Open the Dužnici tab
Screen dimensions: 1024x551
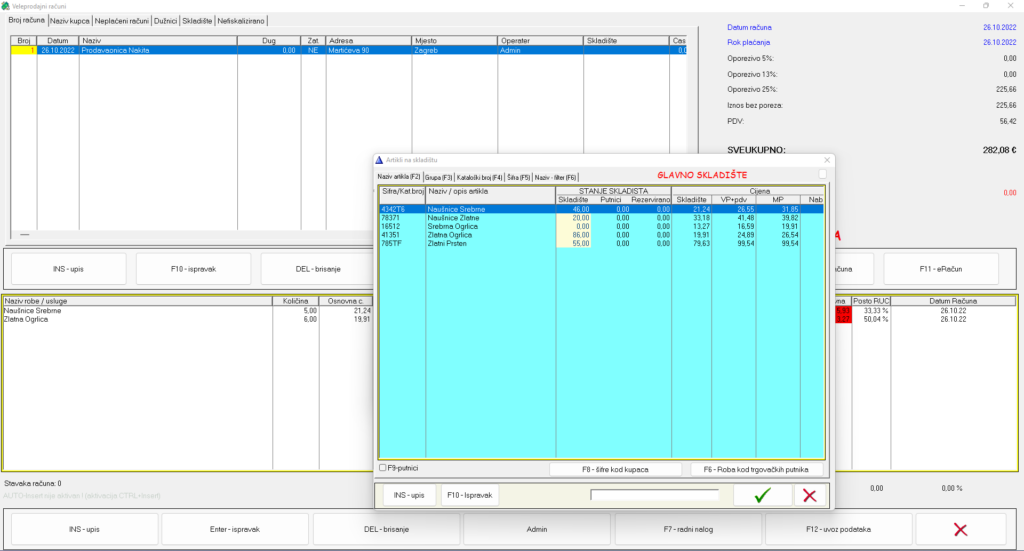pos(165,20)
